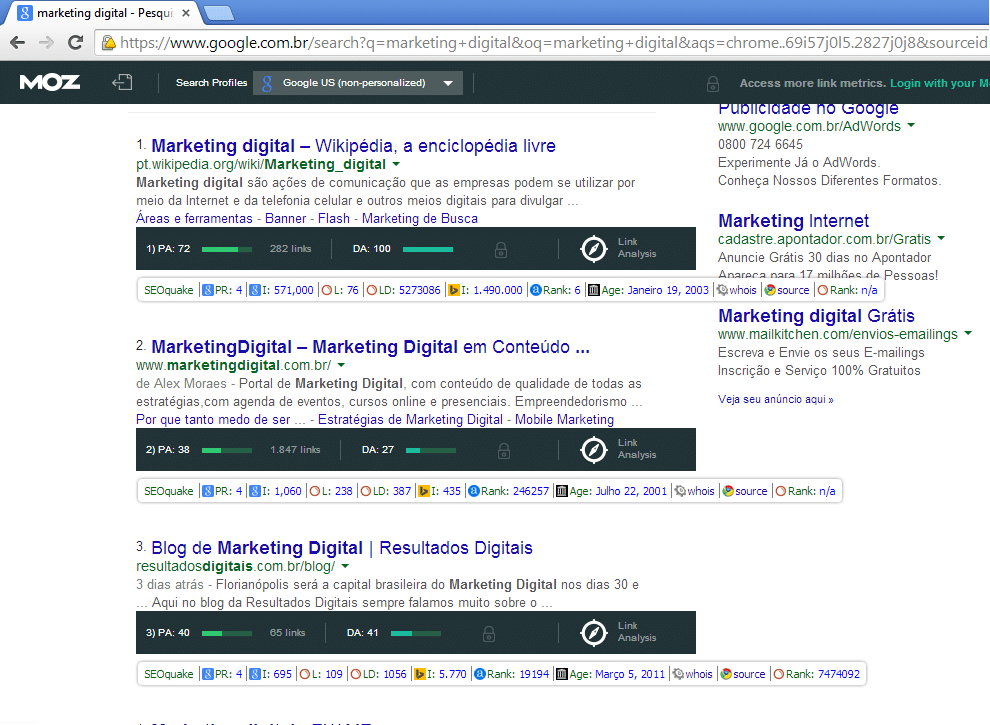Open the Áreas e ferramentas sitelink

tap(194, 219)
